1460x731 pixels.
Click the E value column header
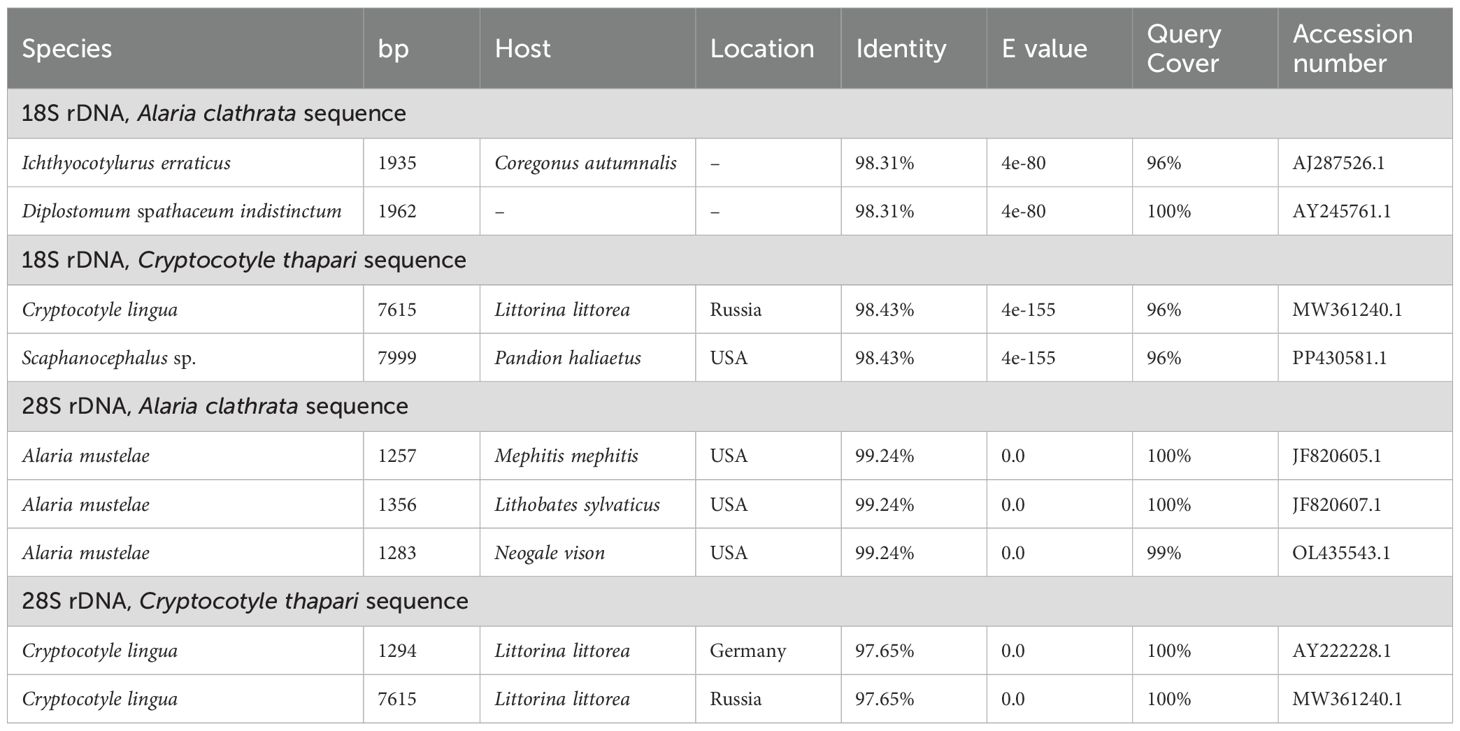(1044, 49)
